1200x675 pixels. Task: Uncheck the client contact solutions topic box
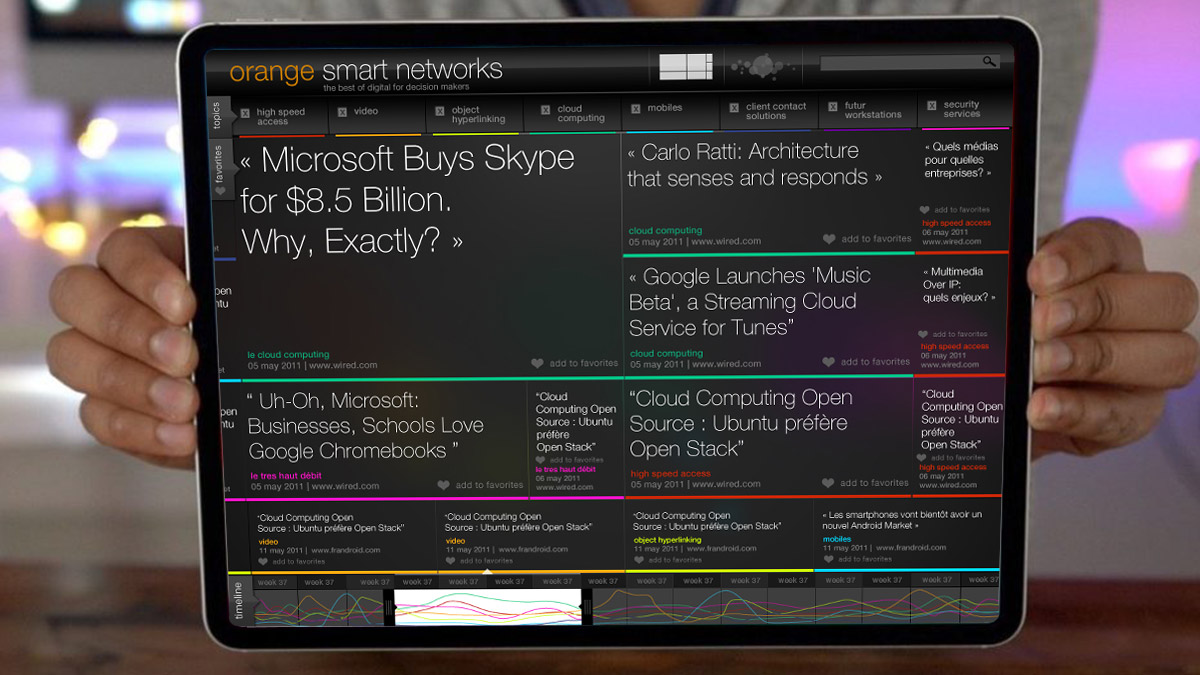click(x=734, y=107)
